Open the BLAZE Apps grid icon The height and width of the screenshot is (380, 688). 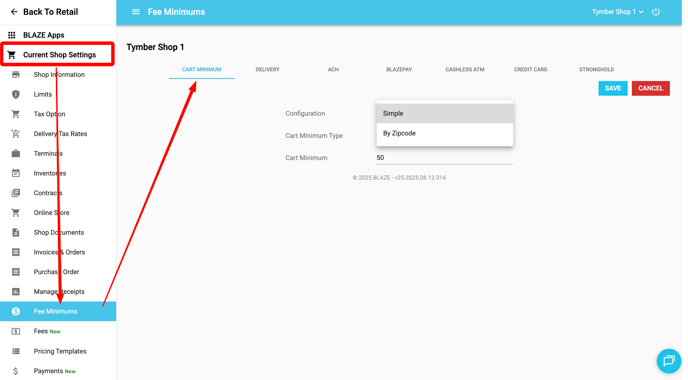[x=12, y=35]
